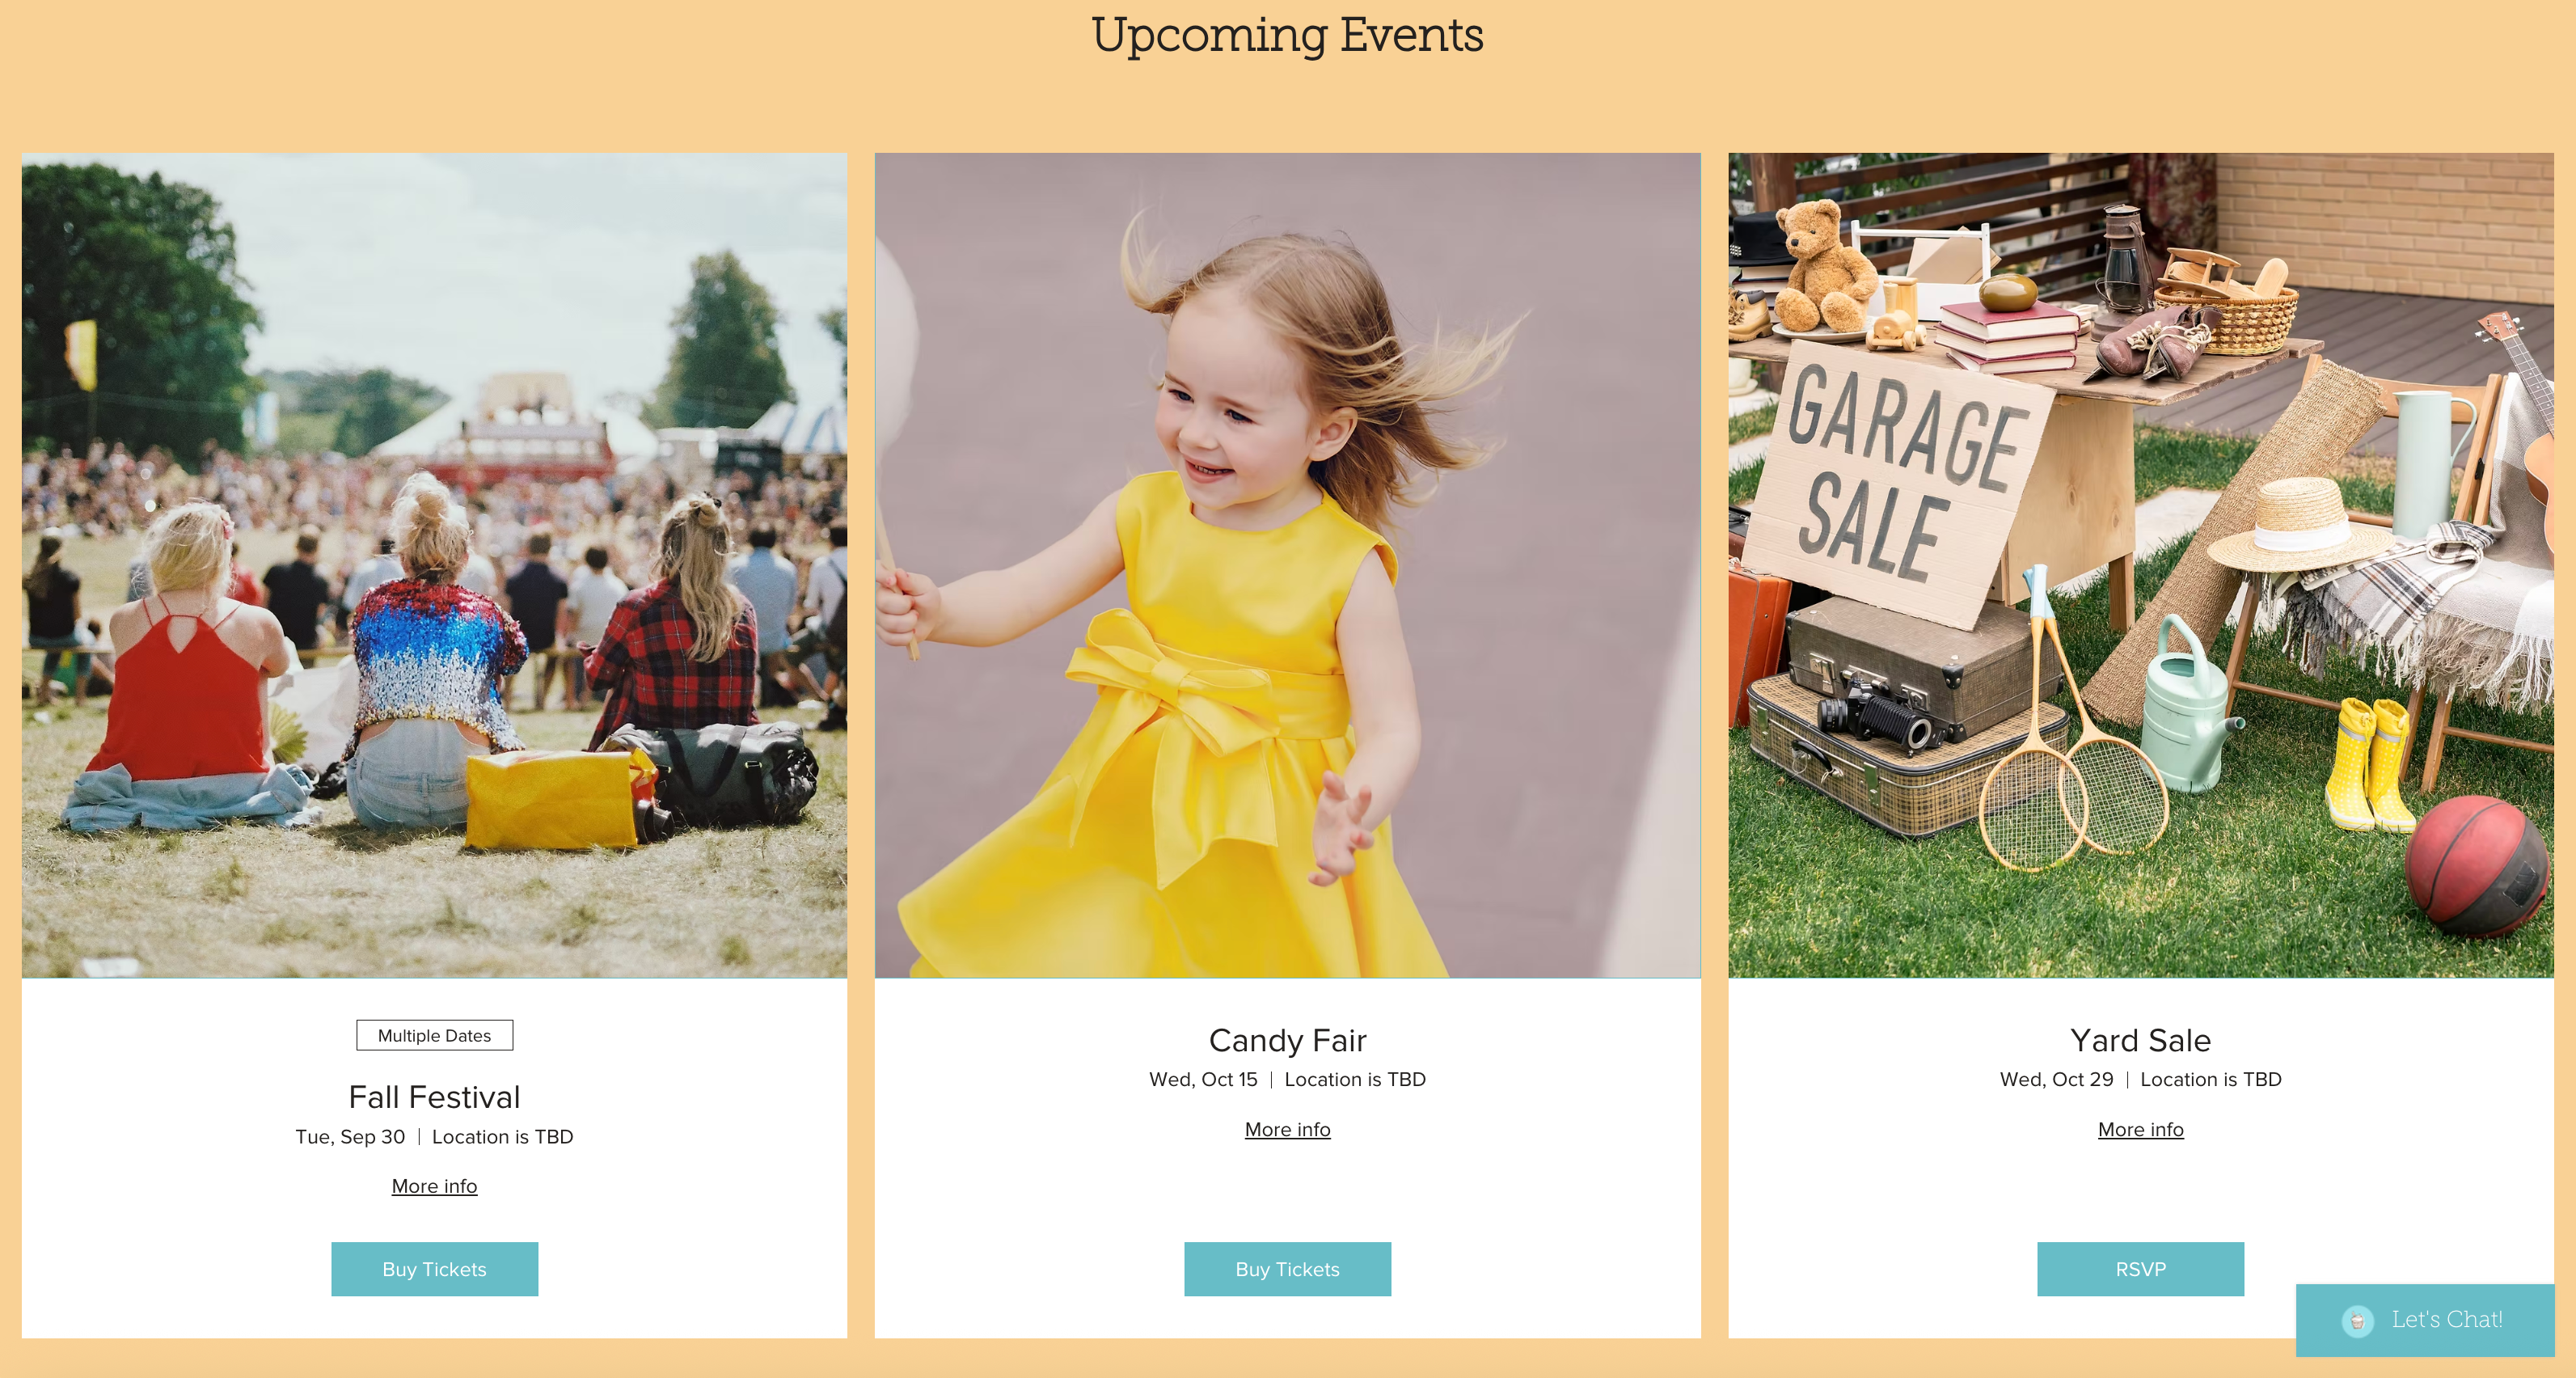Click Location is TBD under Yard Sale
The image size is (2576, 1378).
[2210, 1080]
